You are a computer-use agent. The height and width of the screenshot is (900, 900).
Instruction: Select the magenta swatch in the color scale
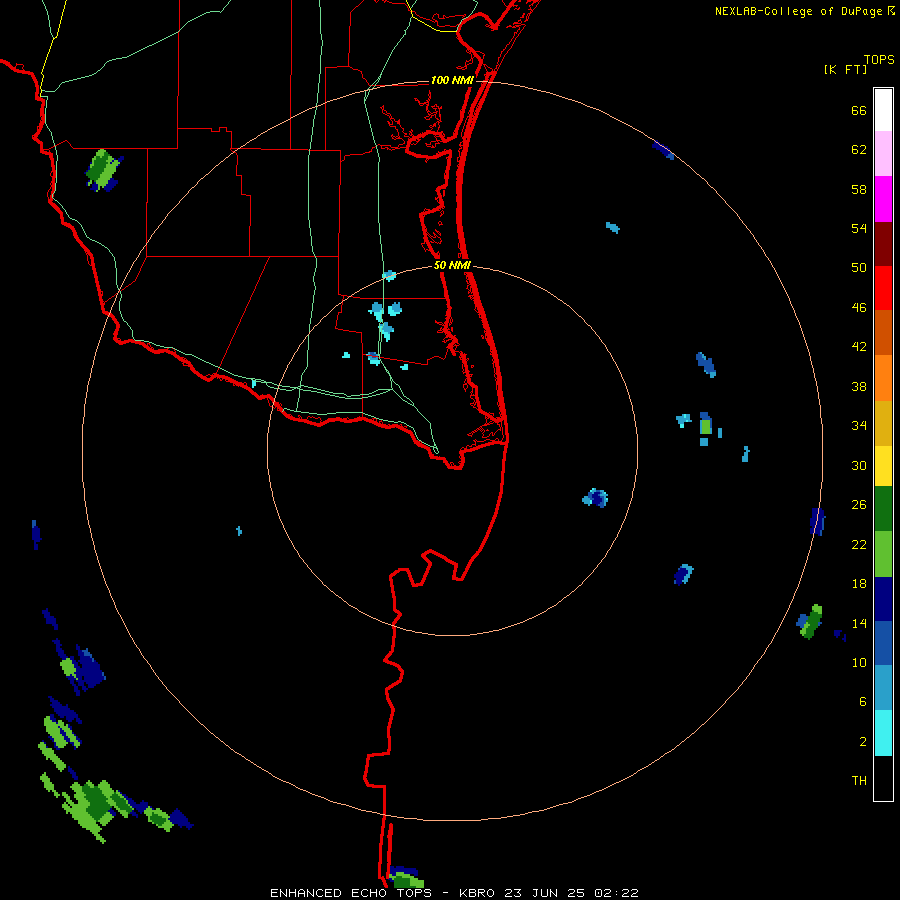click(883, 199)
